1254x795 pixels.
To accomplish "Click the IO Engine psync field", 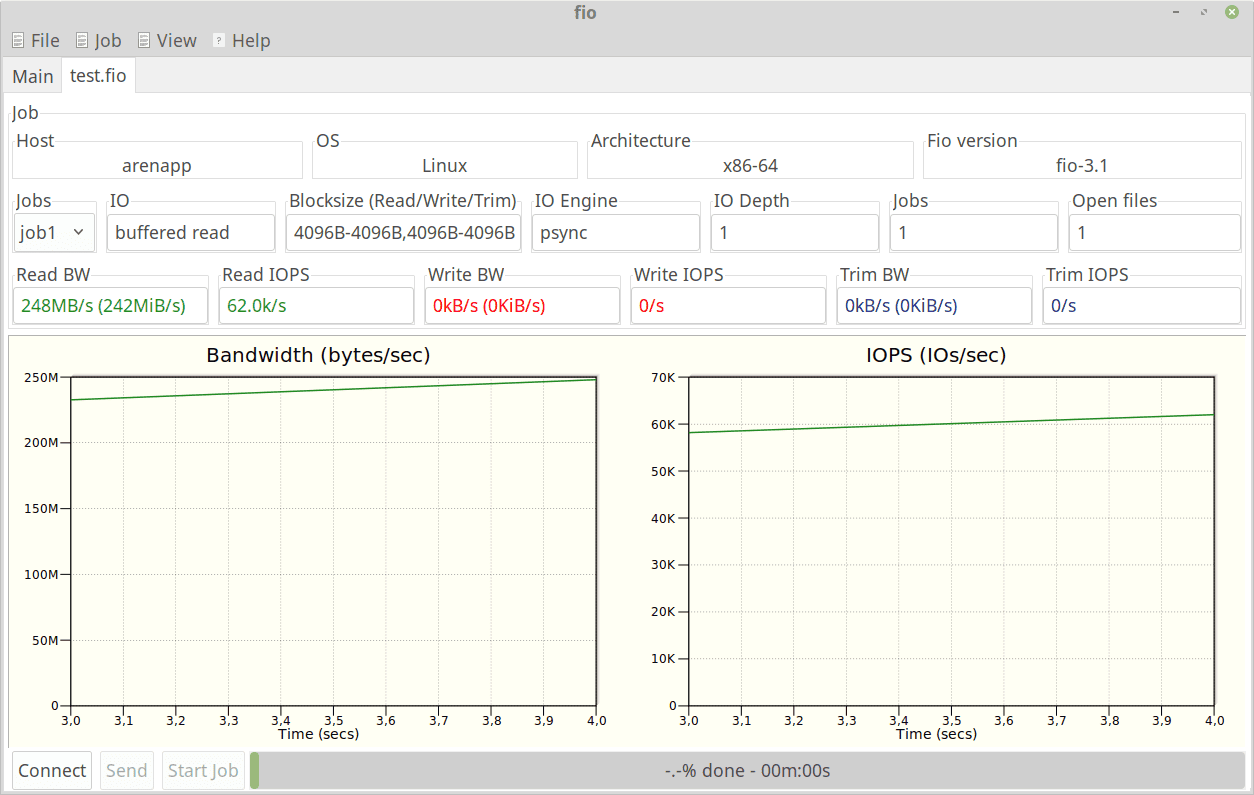I will pyautogui.click(x=615, y=233).
